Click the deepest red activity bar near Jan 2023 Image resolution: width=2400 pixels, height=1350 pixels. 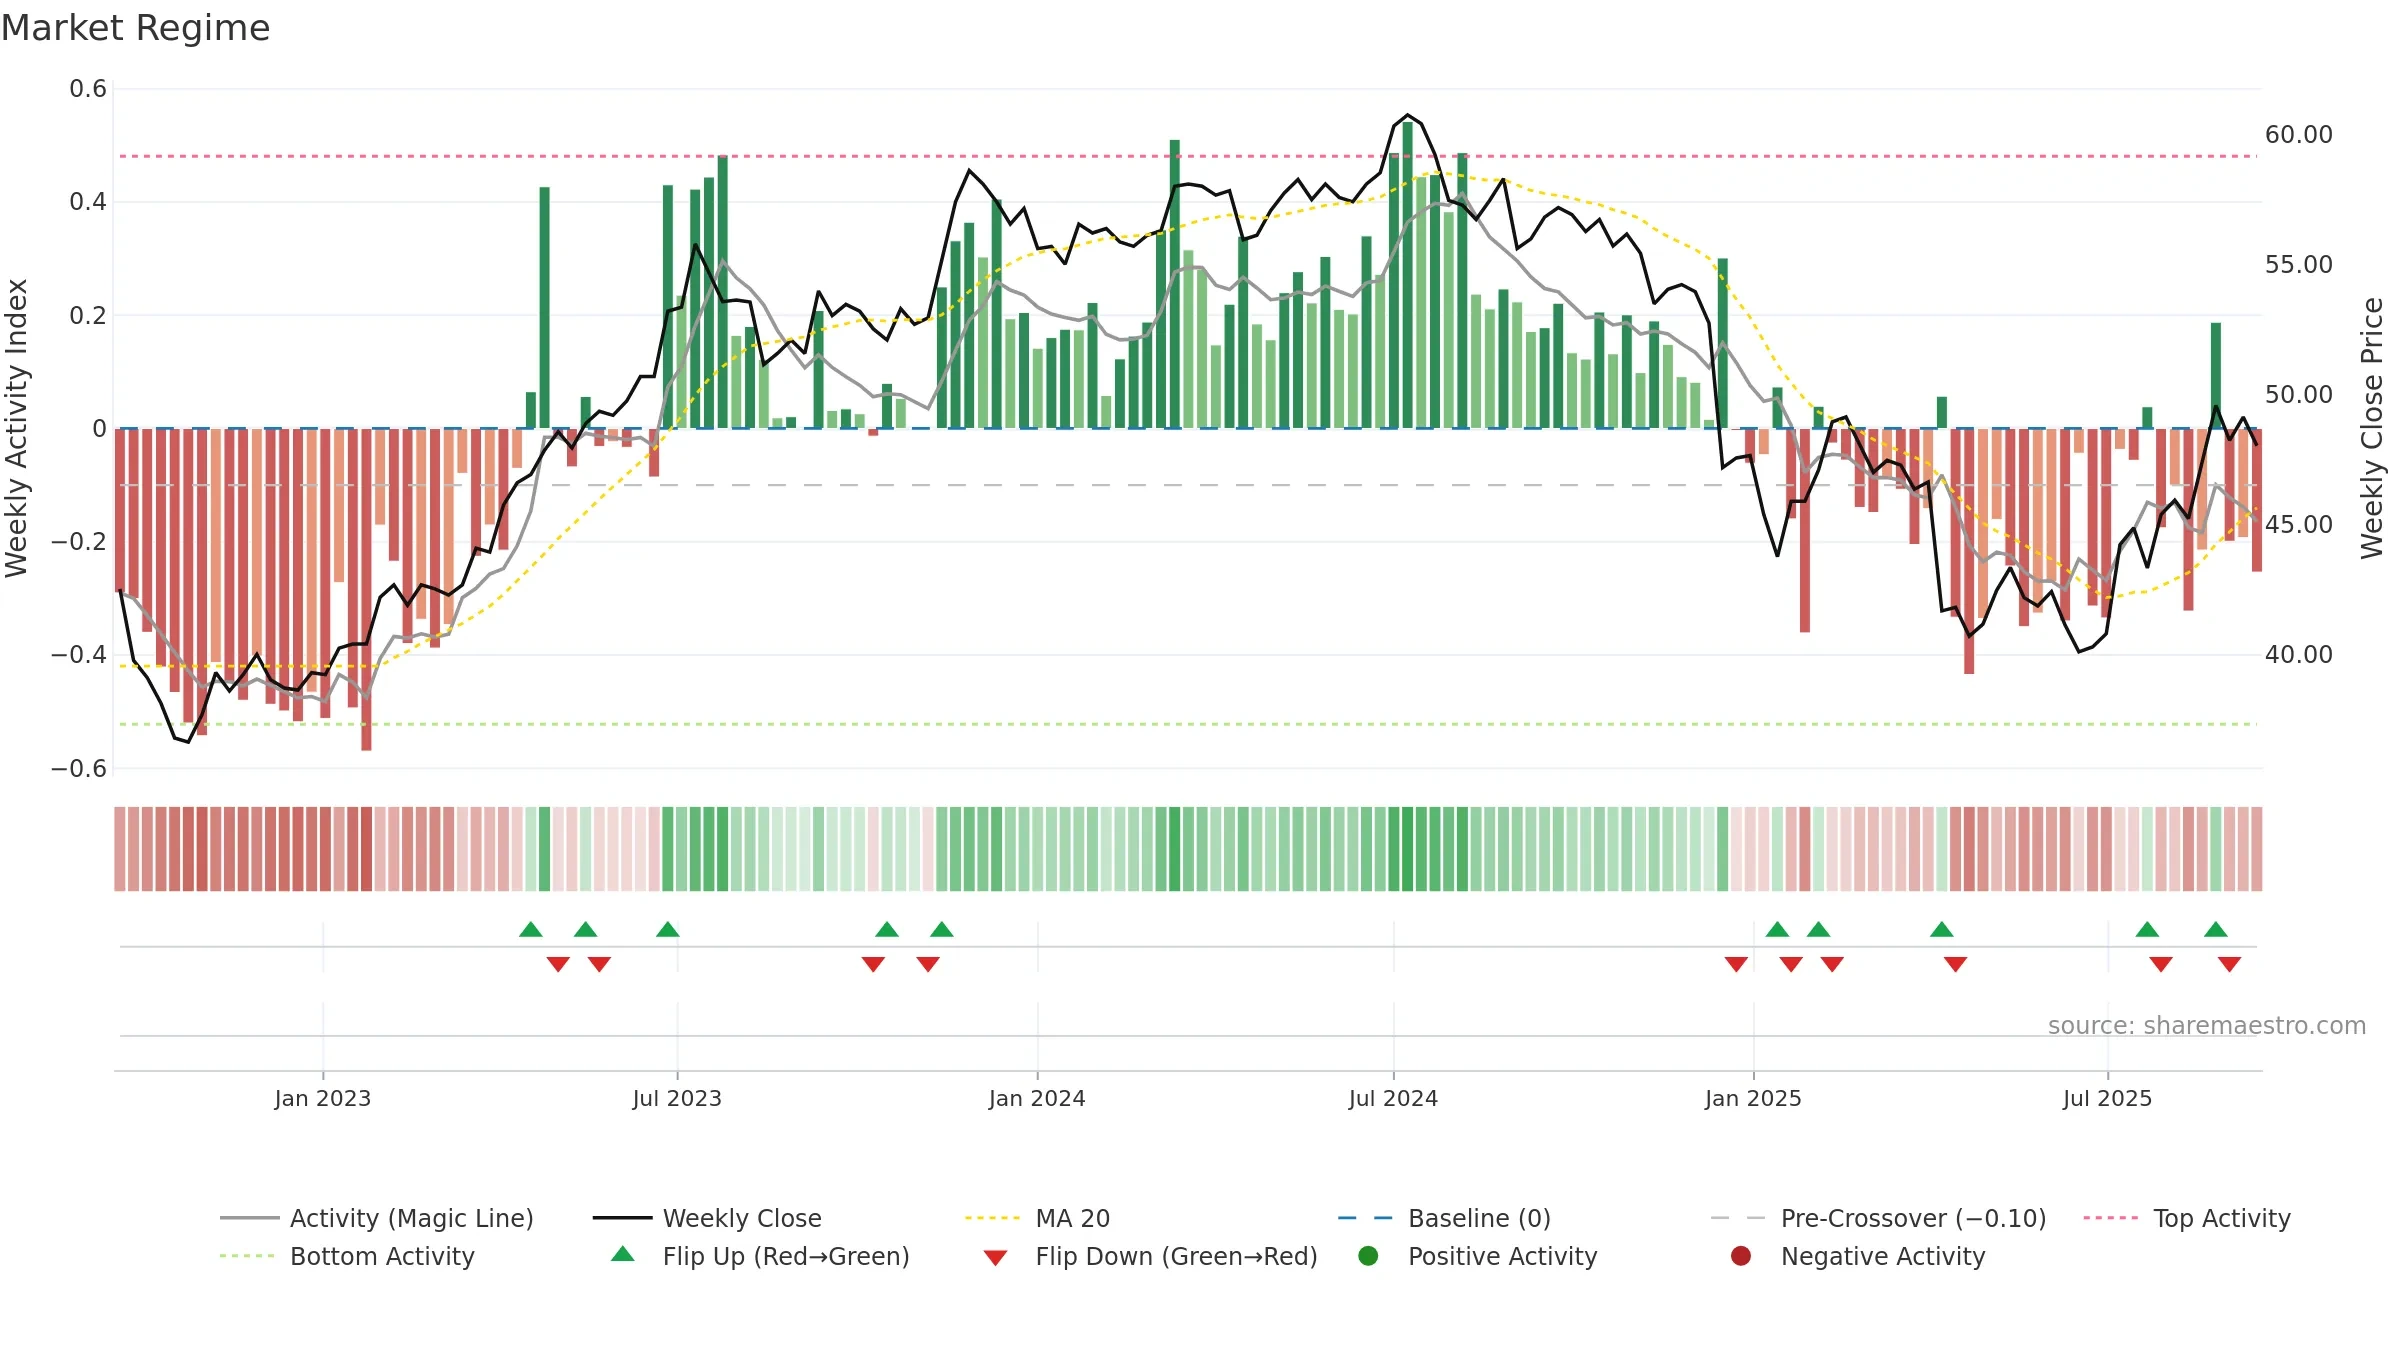[366, 589]
